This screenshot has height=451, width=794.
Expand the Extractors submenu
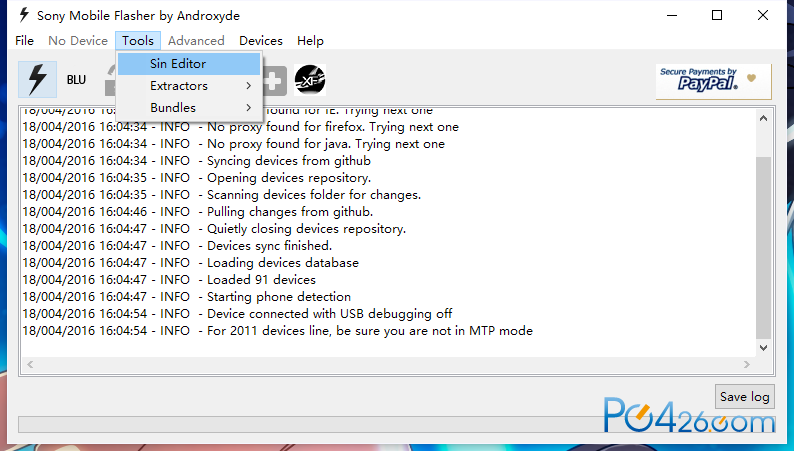189,86
